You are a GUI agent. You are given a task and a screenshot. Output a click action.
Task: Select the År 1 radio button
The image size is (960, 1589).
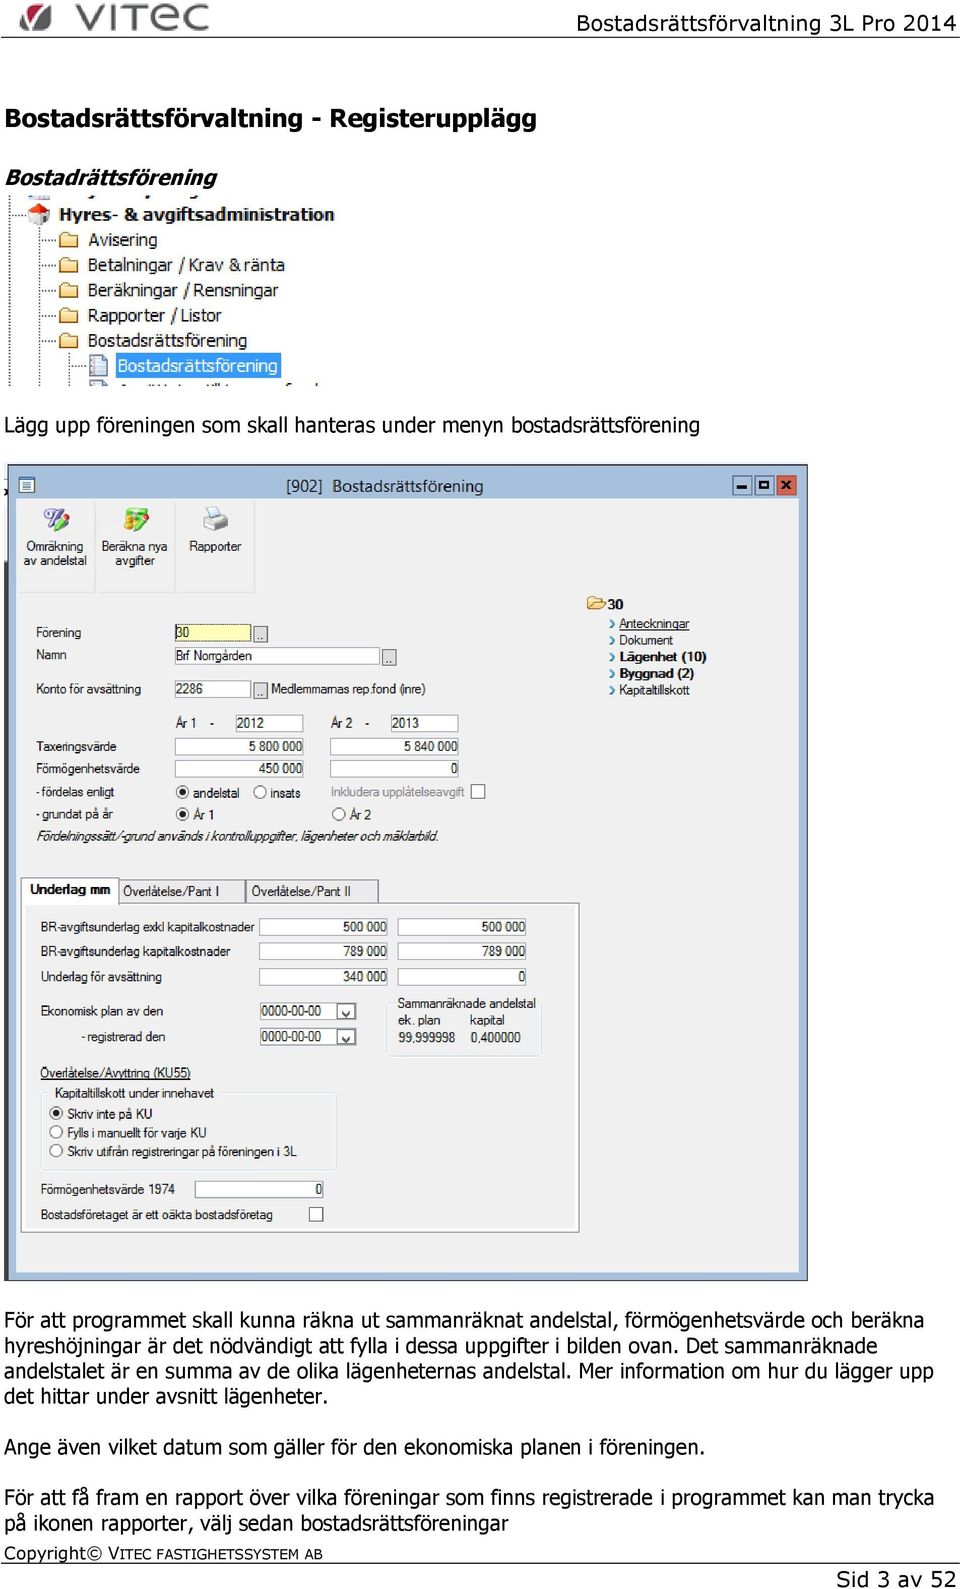pos(182,814)
